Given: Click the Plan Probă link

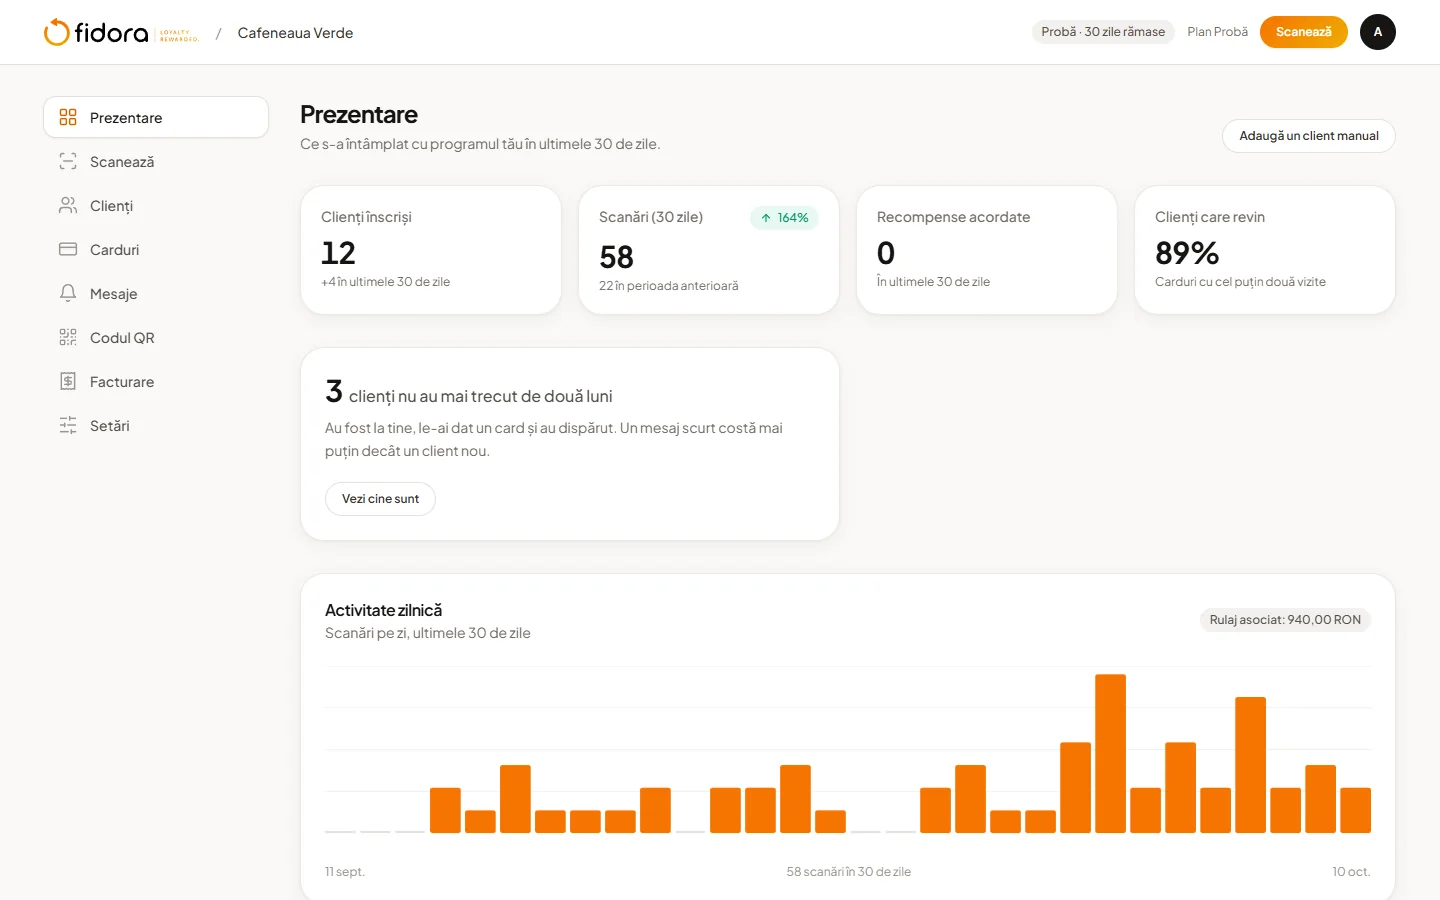Looking at the screenshot, I should click(1217, 32).
